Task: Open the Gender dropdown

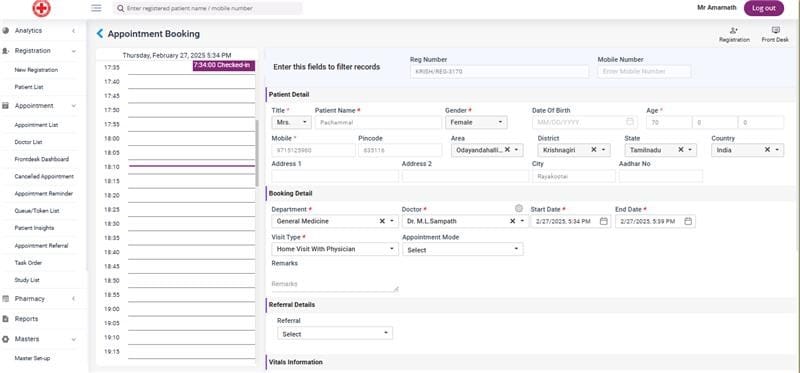Action: pyautogui.click(x=476, y=122)
